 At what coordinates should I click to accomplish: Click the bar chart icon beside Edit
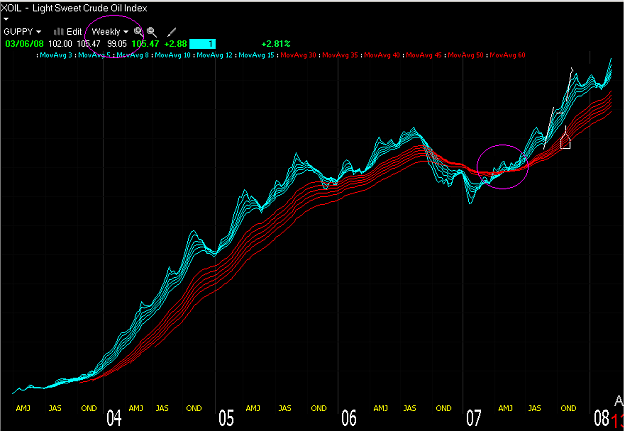click(x=59, y=31)
